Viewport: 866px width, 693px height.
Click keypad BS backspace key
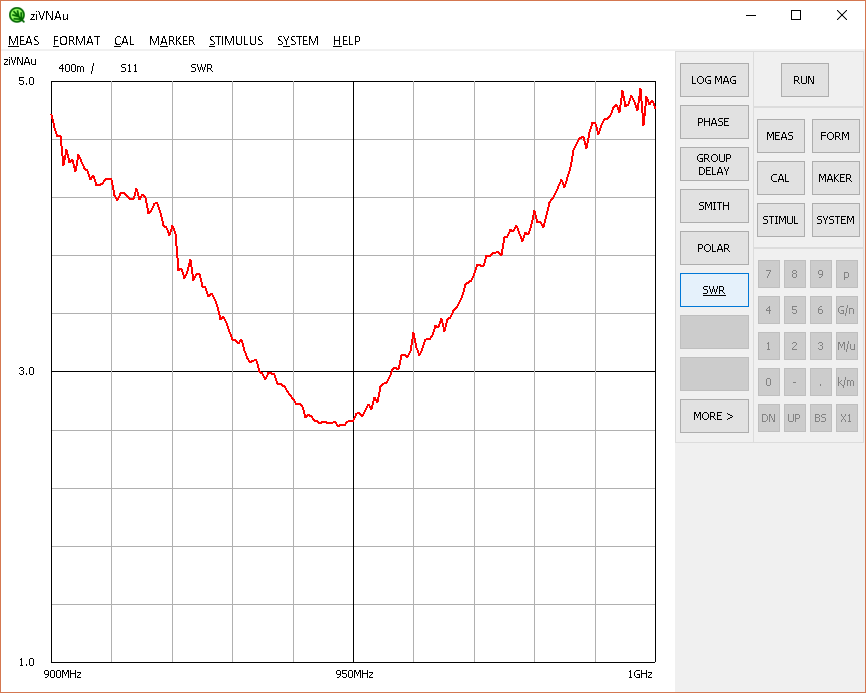820,418
